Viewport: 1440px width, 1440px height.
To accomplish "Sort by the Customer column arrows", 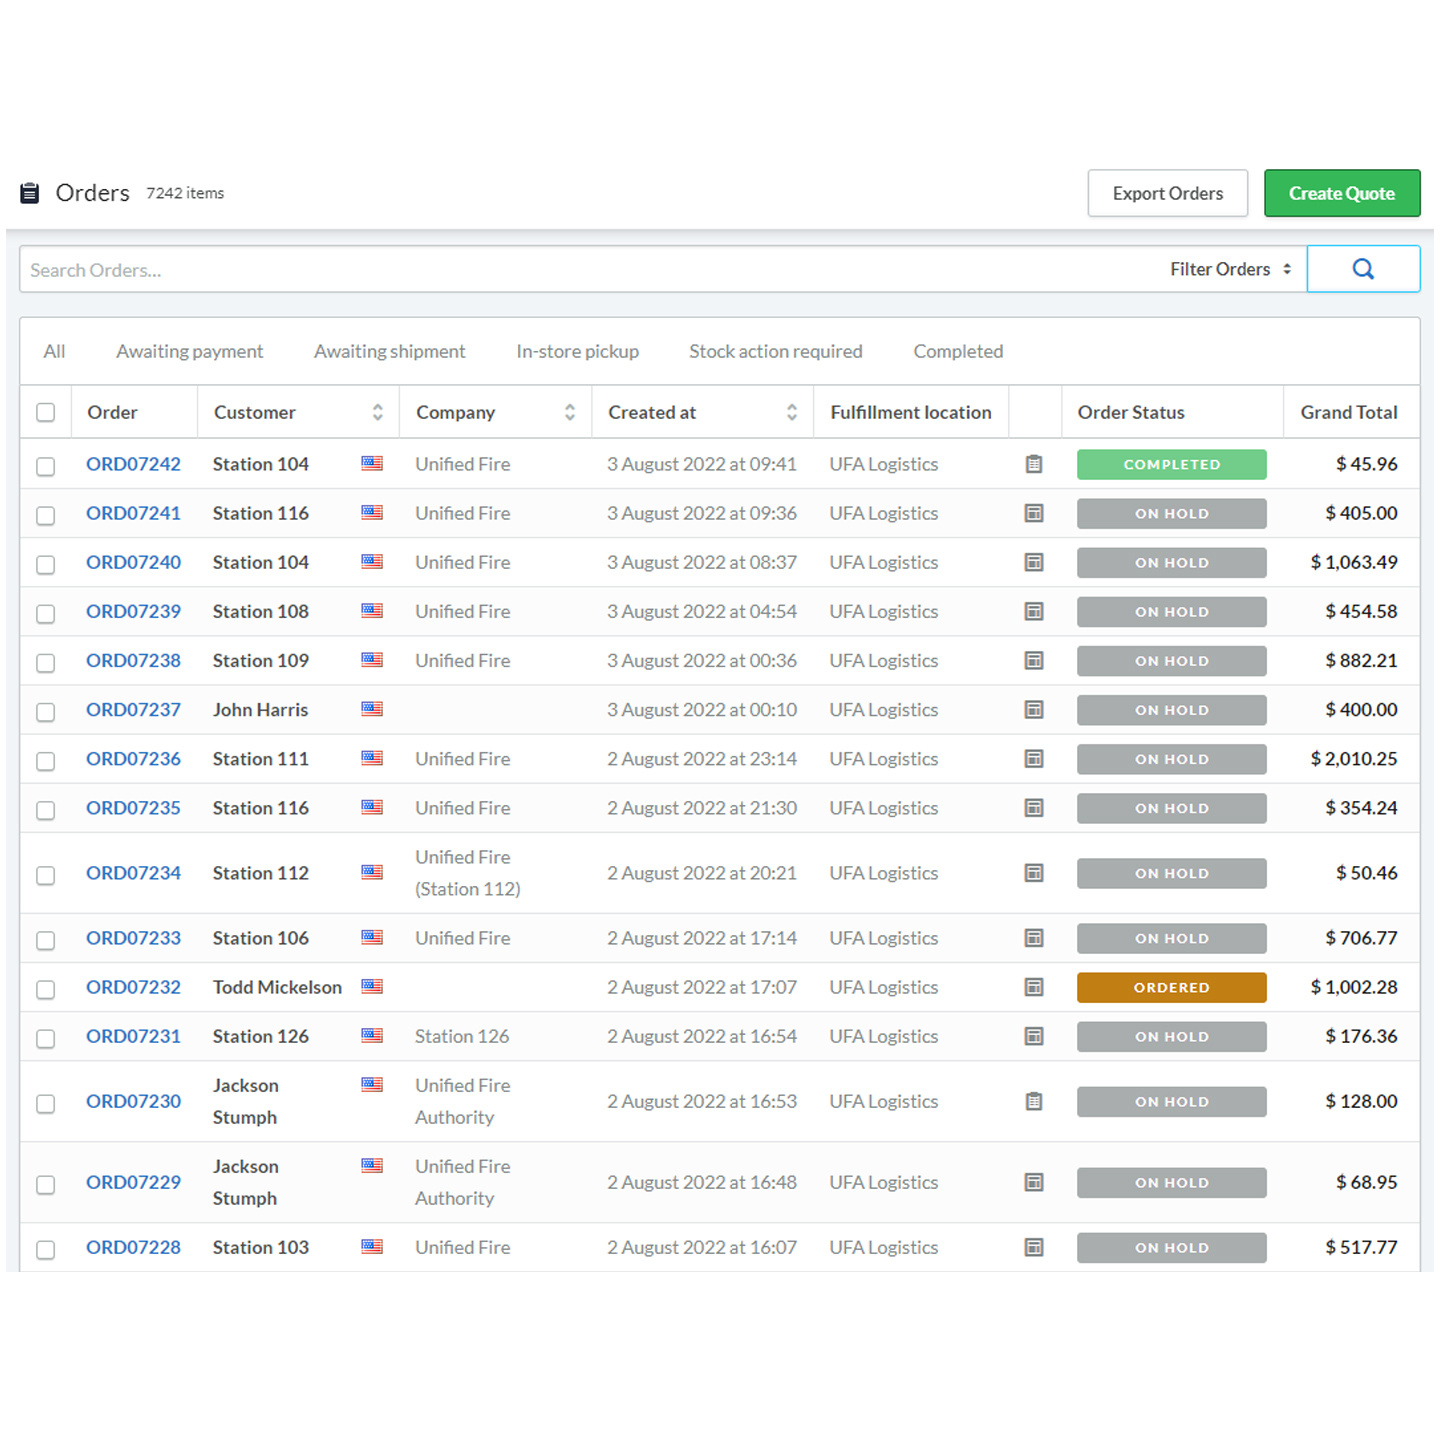I will pyautogui.click(x=378, y=412).
